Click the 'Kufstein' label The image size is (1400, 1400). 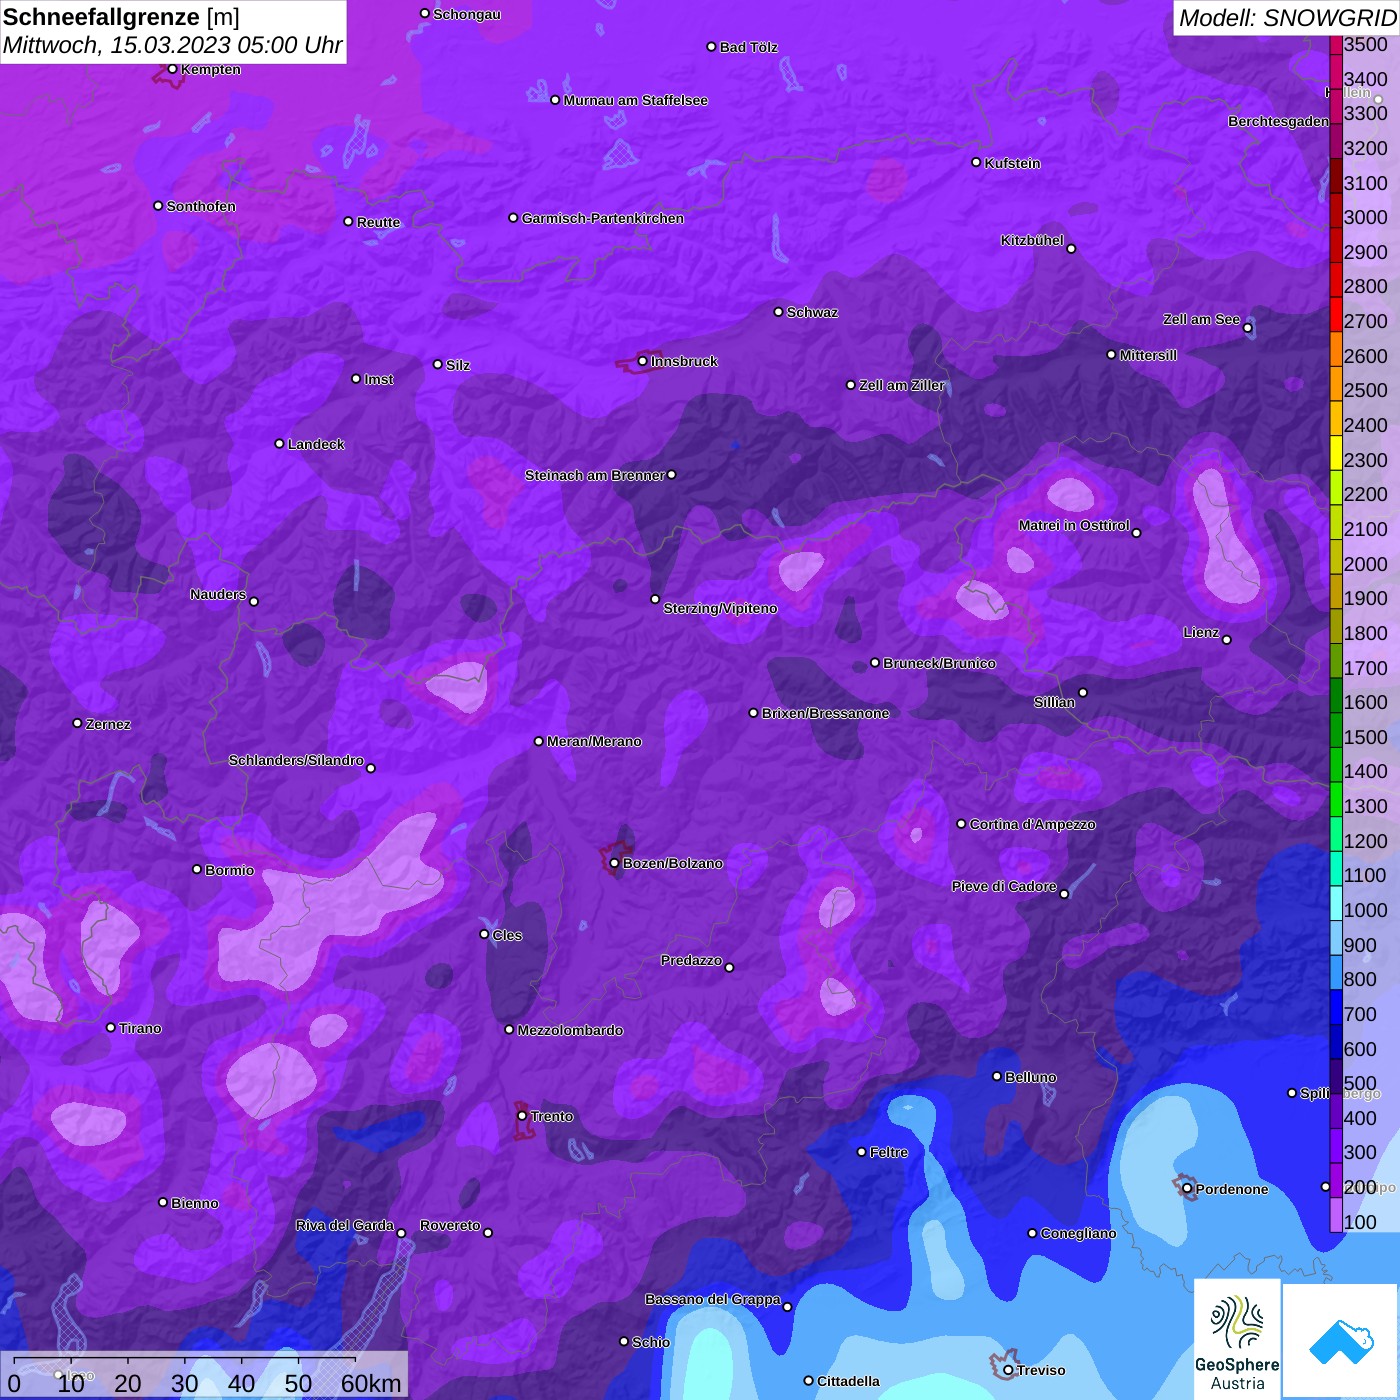(1013, 163)
